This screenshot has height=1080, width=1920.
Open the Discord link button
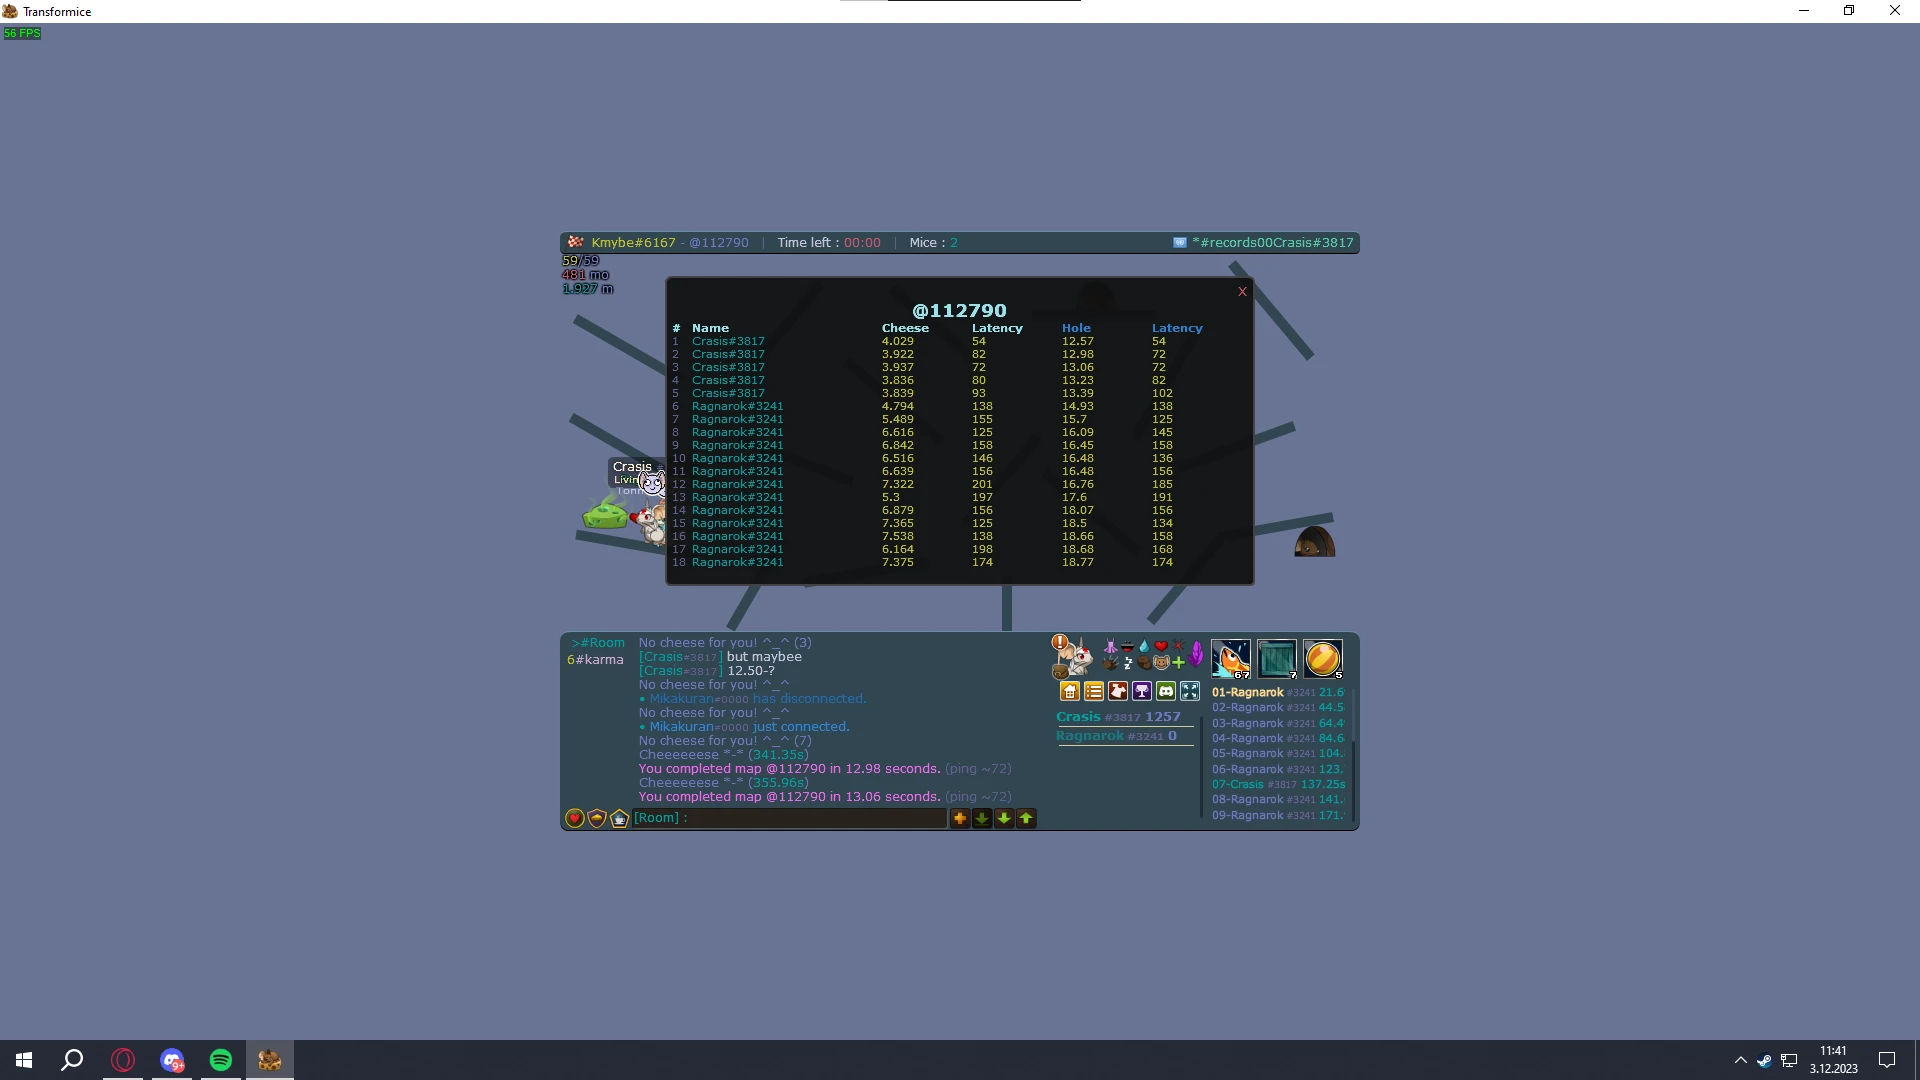[x=1165, y=691]
